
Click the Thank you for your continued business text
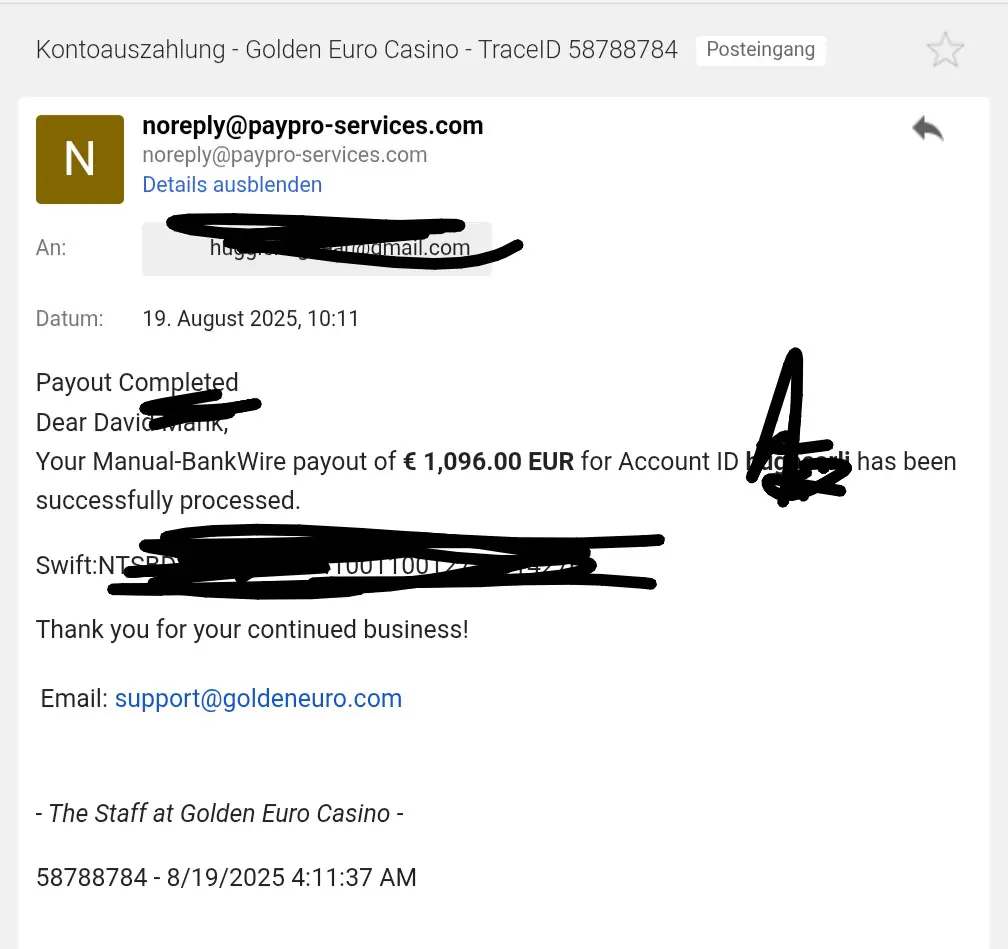pyautogui.click(x=252, y=629)
